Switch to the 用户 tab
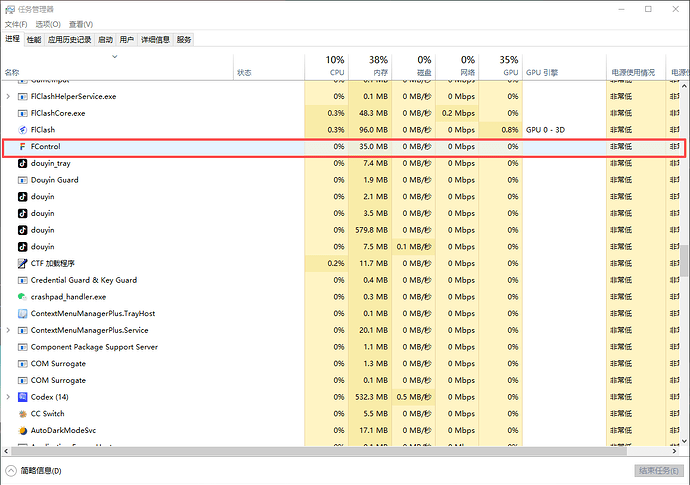The height and width of the screenshot is (485, 690). 127,40
